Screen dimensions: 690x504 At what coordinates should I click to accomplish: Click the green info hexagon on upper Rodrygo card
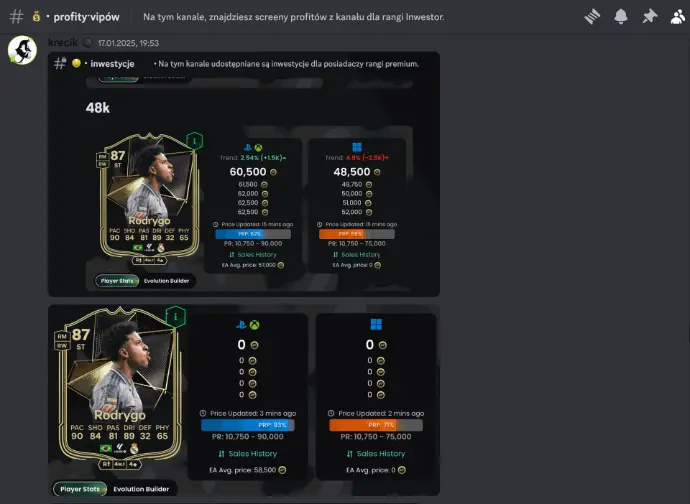(x=195, y=141)
